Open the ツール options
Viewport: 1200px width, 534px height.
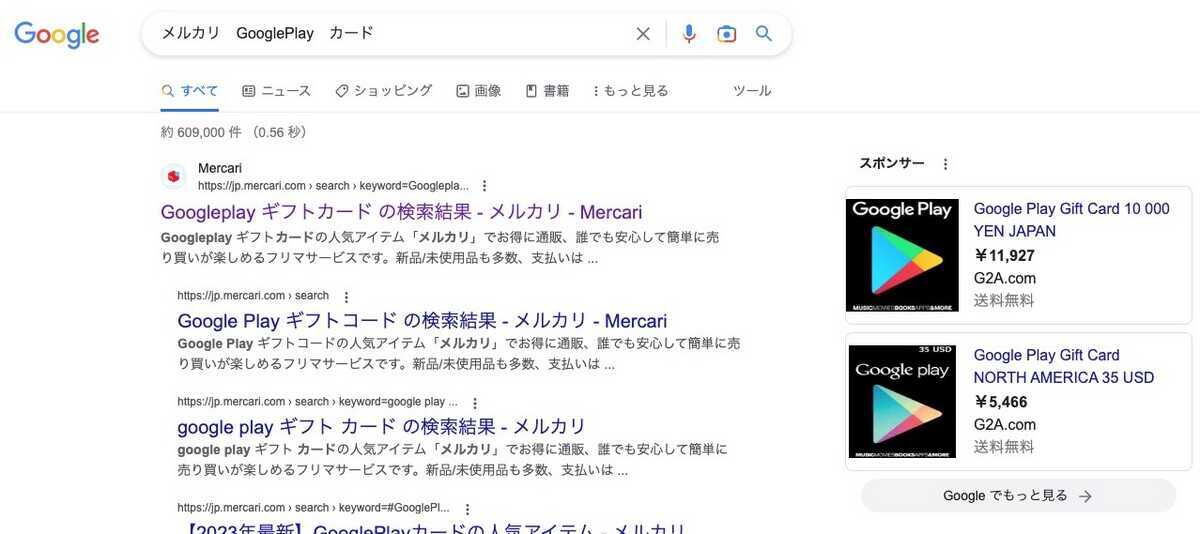pyautogui.click(x=752, y=91)
